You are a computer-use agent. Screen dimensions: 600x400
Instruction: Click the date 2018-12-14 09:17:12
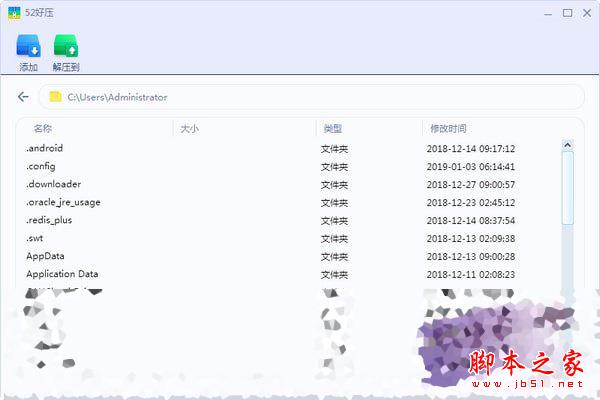coord(471,149)
